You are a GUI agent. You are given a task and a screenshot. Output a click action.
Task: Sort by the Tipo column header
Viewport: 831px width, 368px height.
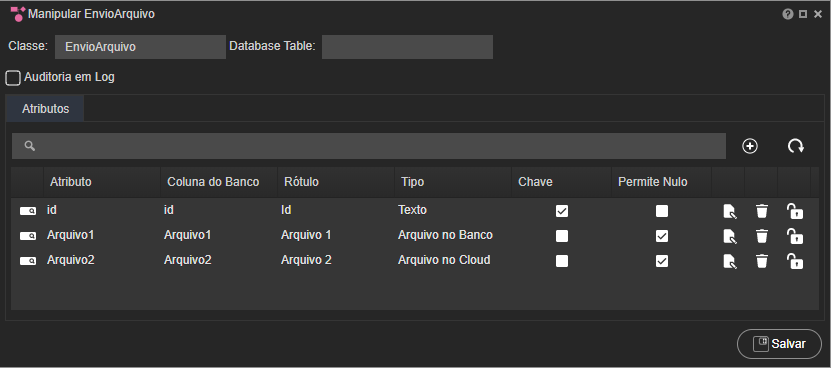tap(413, 182)
